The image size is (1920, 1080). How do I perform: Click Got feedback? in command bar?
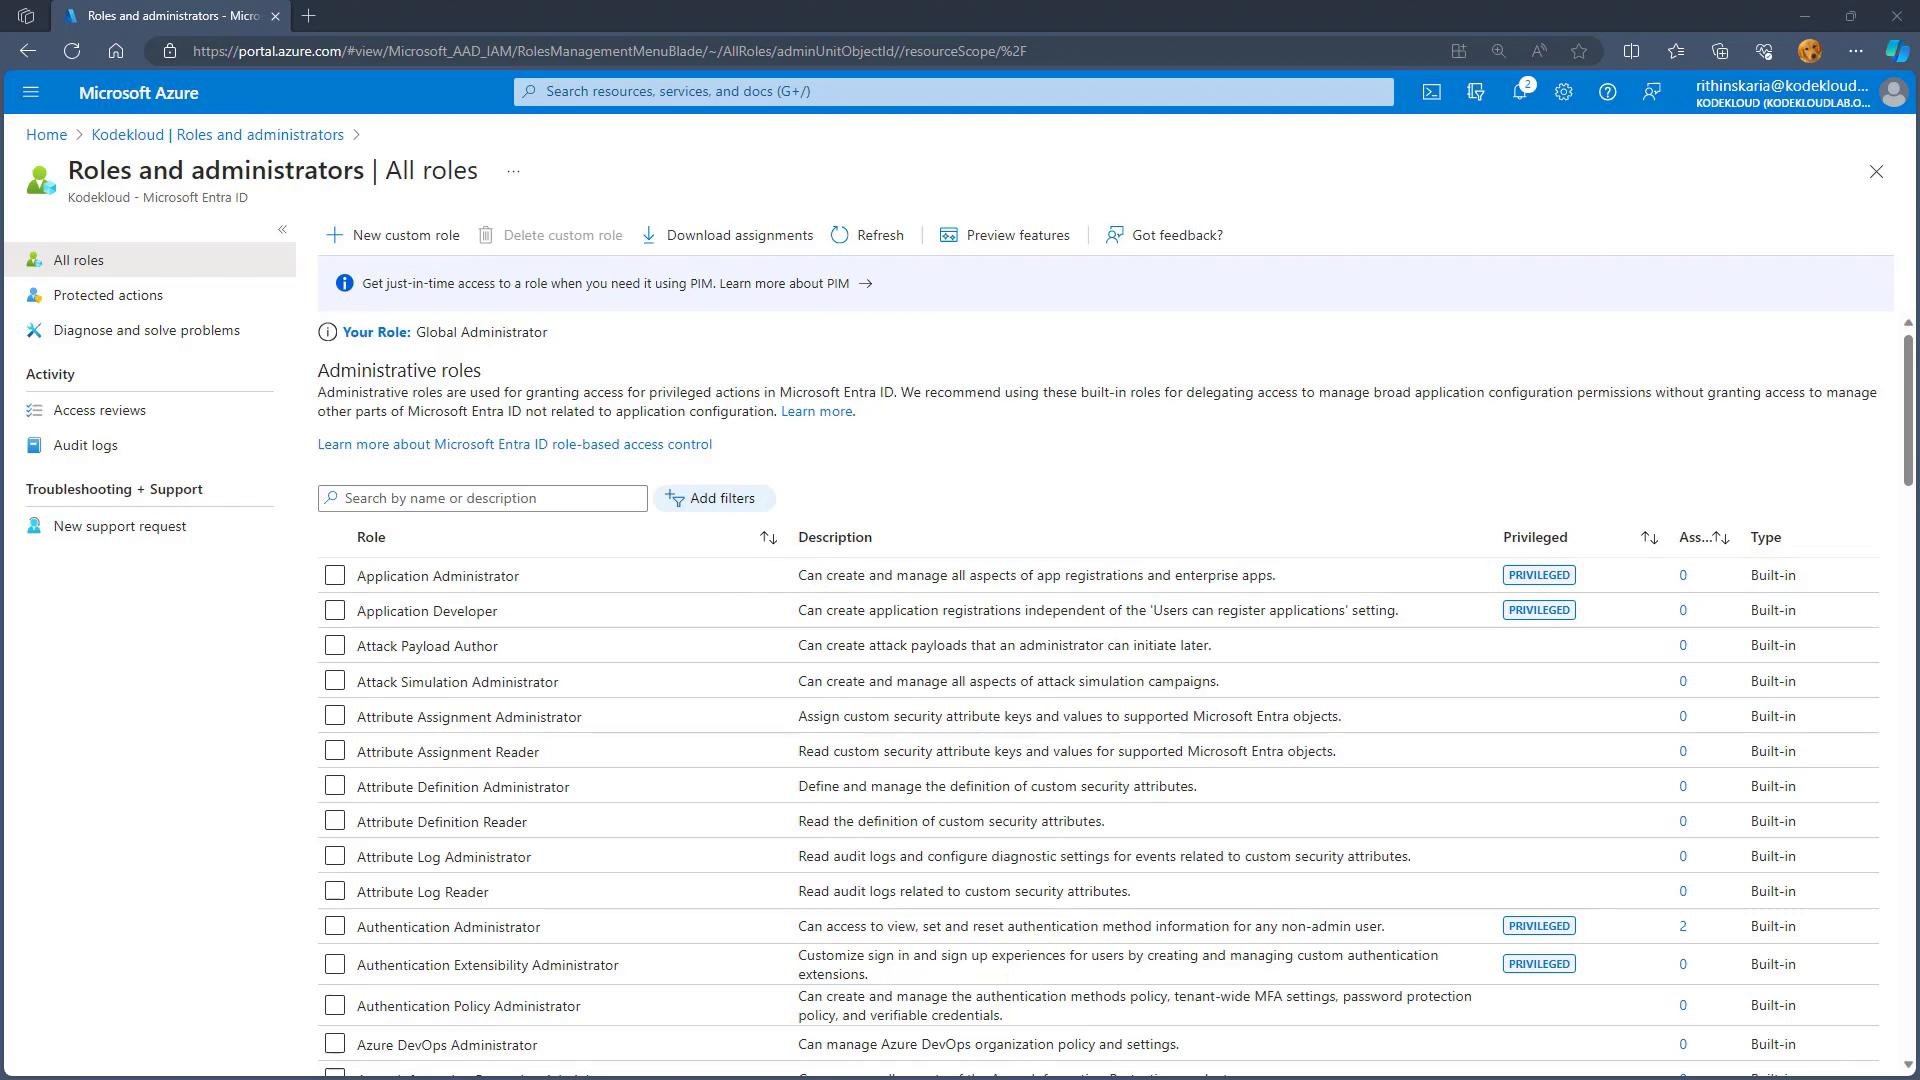point(1164,235)
